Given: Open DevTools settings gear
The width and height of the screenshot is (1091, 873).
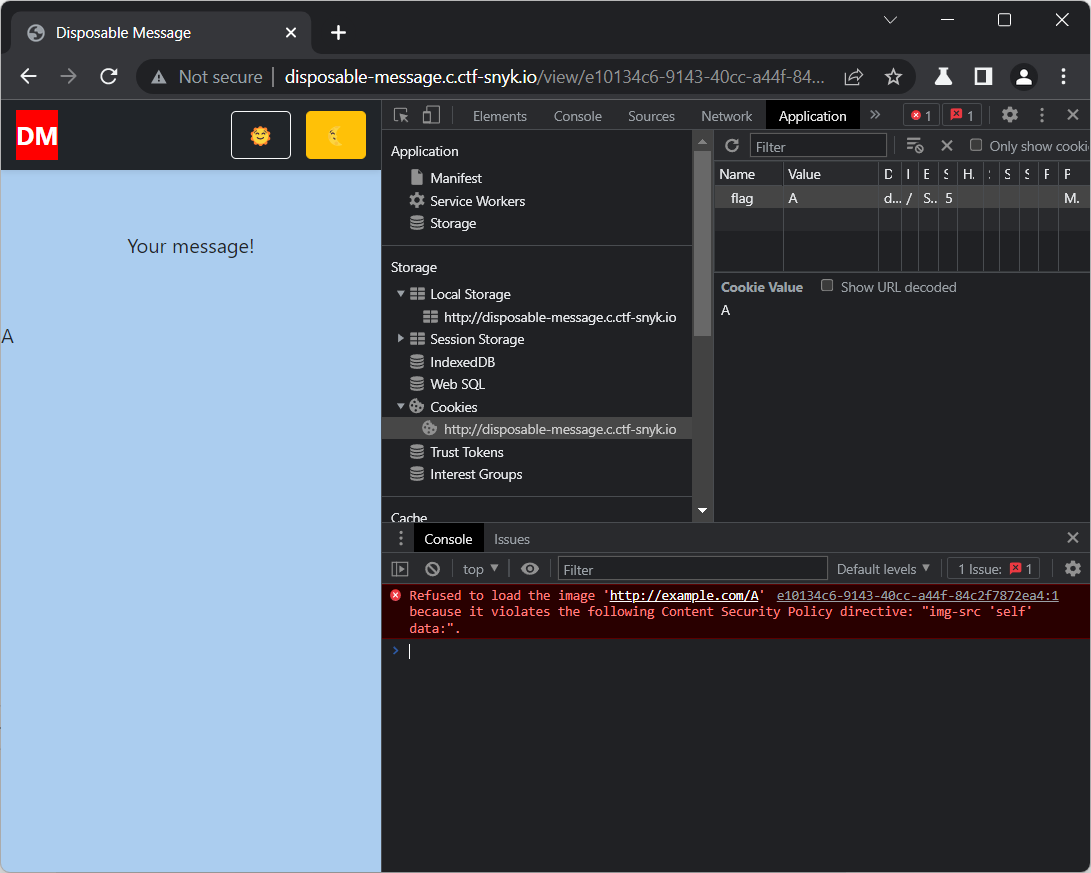Looking at the screenshot, I should coord(1010,115).
